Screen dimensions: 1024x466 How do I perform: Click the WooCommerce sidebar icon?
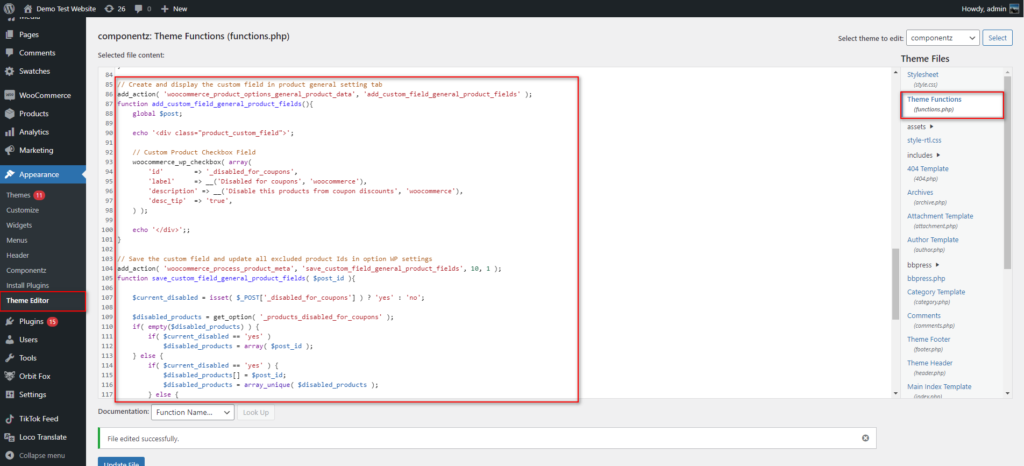pyautogui.click(x=10, y=95)
